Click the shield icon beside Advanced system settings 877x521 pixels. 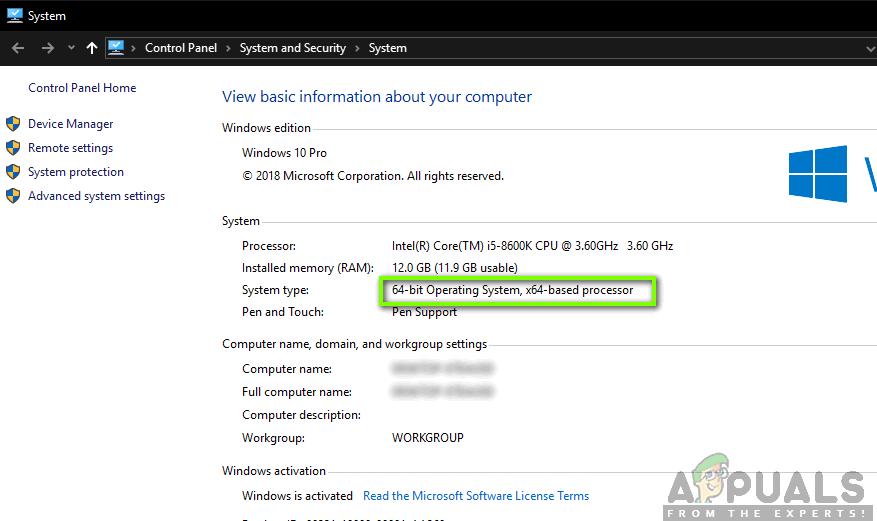pos(13,196)
